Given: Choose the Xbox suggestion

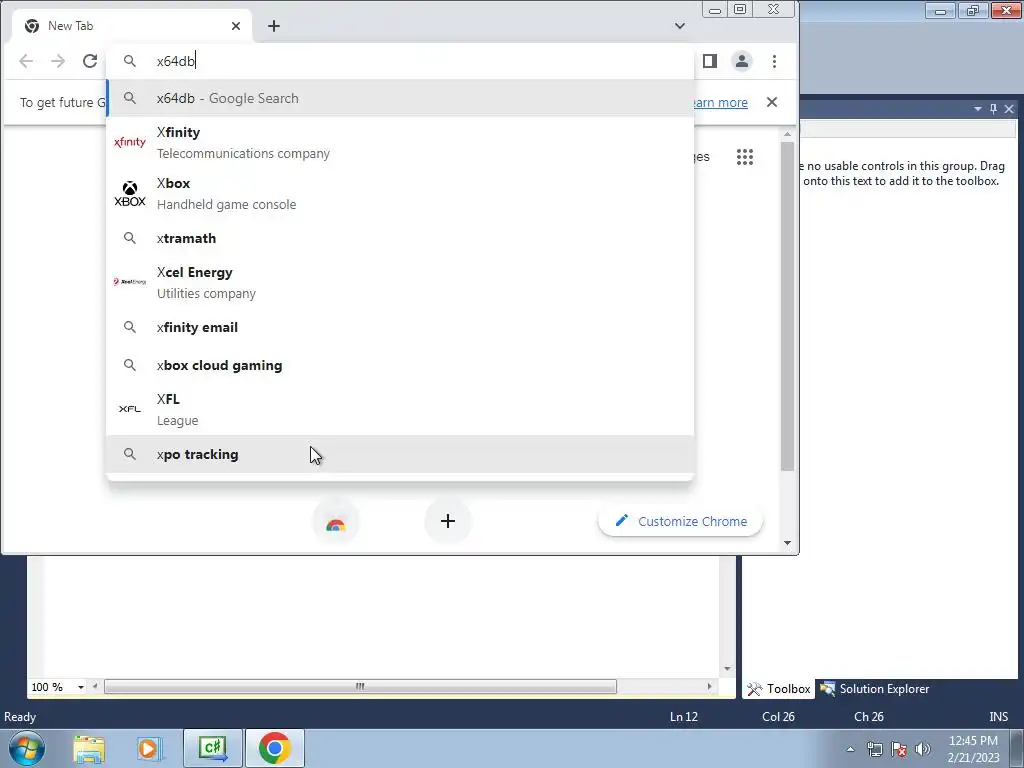Looking at the screenshot, I should coord(400,193).
